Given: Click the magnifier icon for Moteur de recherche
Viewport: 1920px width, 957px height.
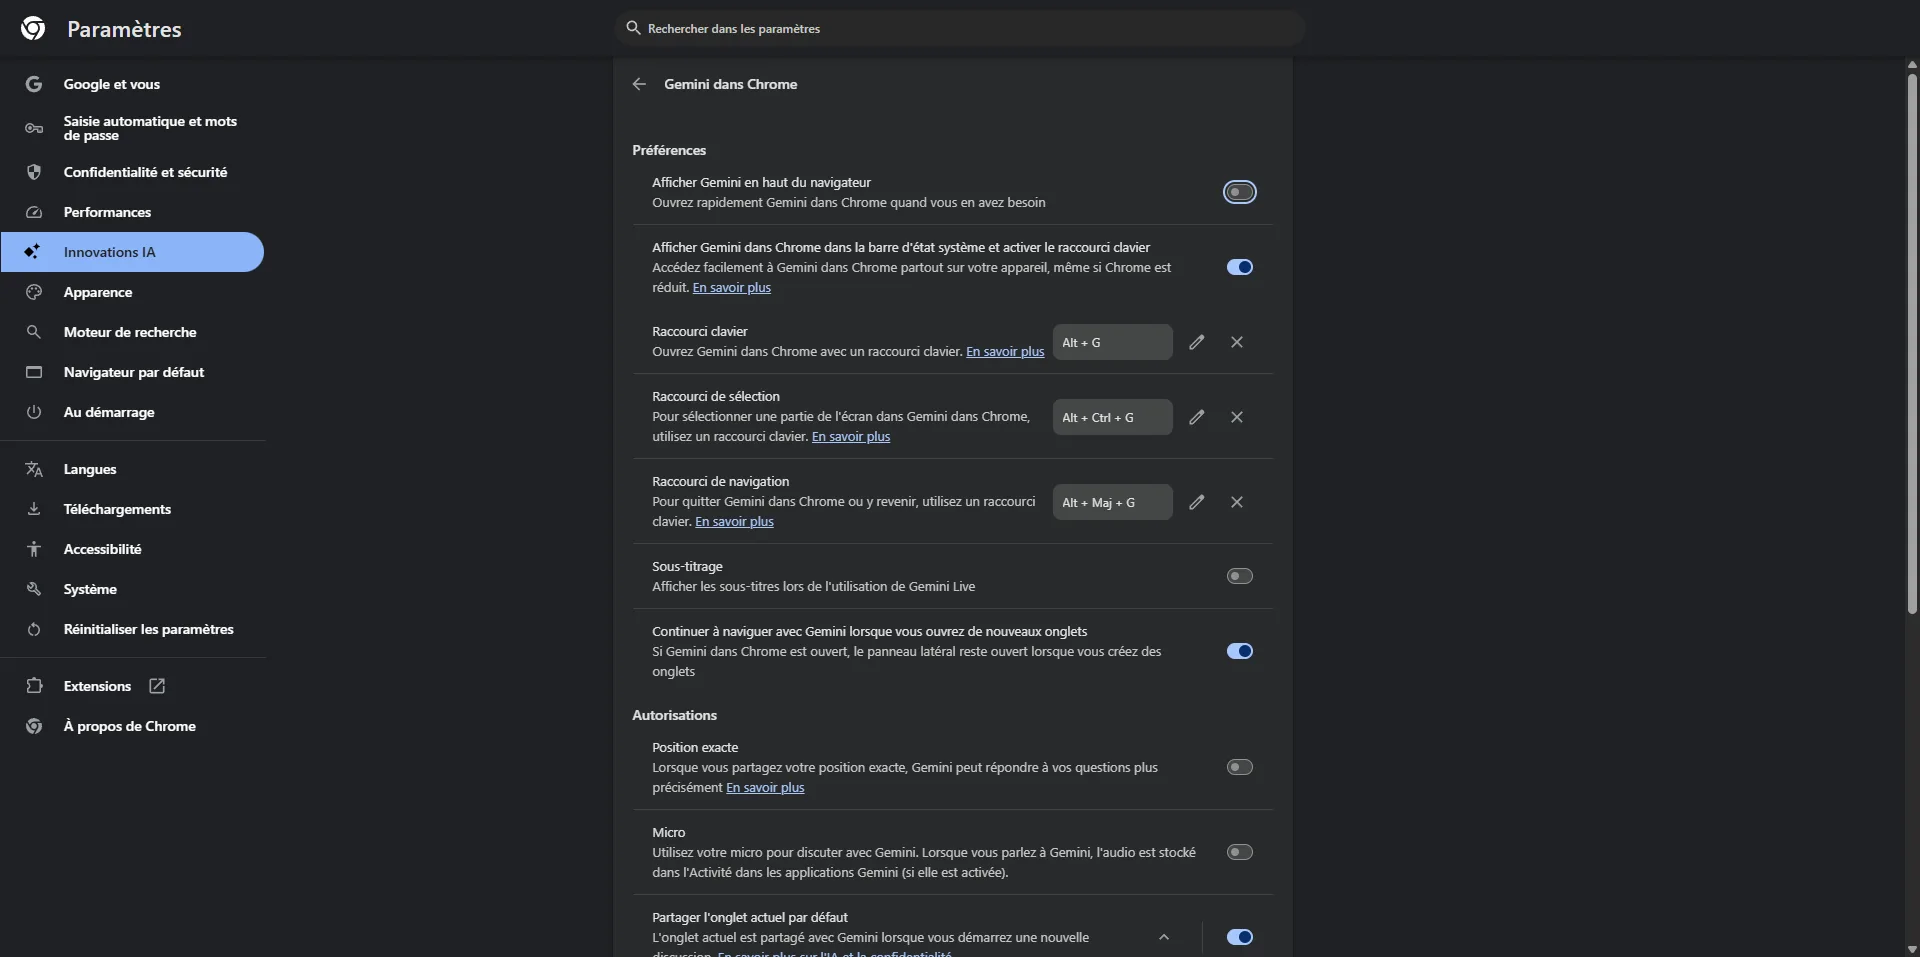Looking at the screenshot, I should tap(34, 332).
